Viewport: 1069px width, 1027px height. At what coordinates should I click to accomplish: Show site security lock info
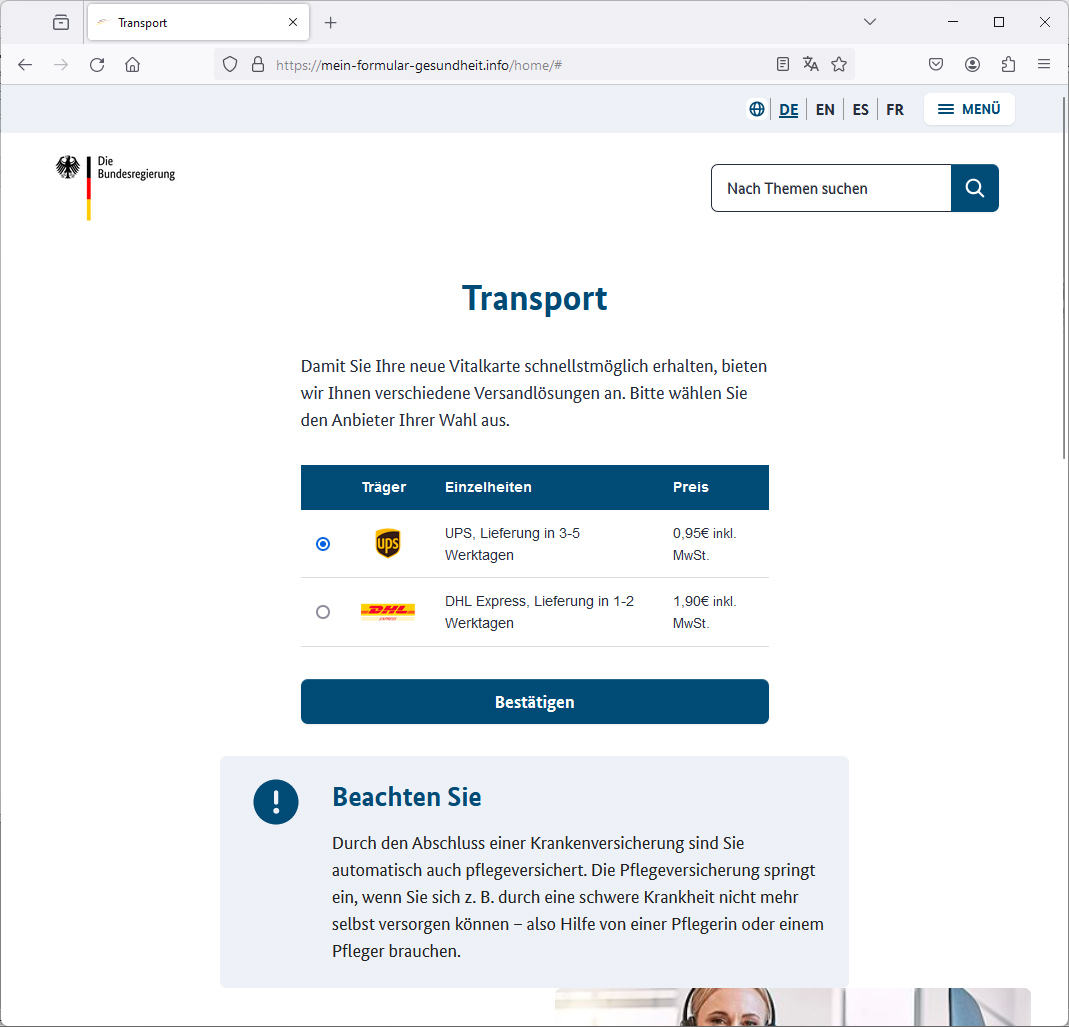(258, 65)
